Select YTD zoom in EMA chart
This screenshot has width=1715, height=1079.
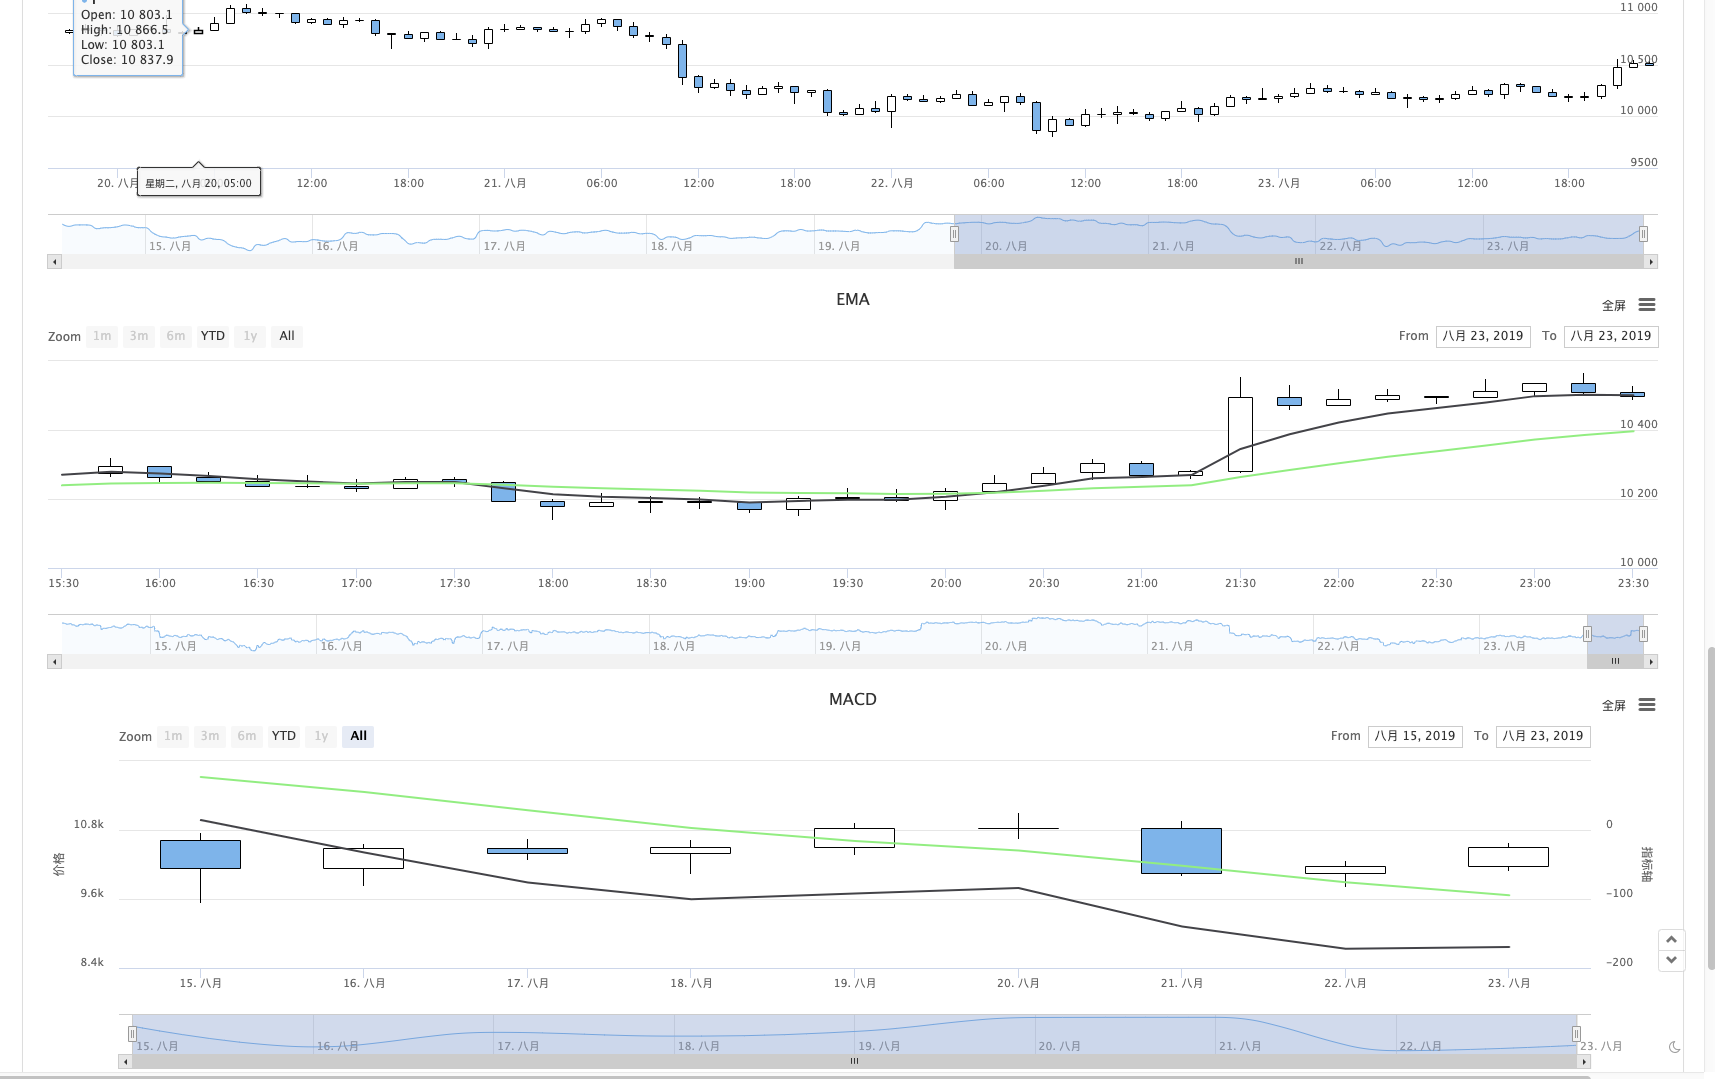pos(213,336)
